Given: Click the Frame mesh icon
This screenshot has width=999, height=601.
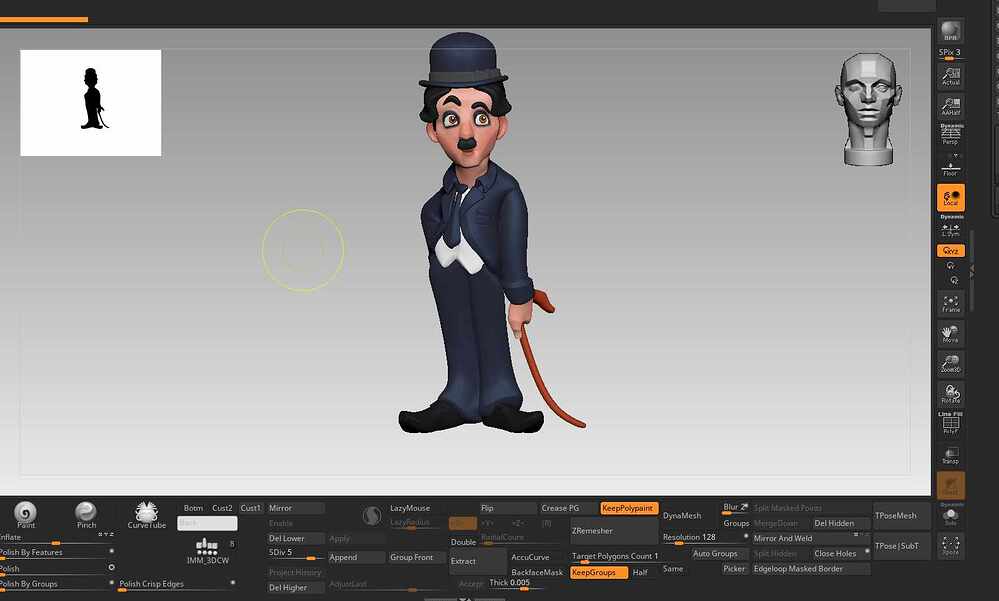Looking at the screenshot, I should coord(951,303).
